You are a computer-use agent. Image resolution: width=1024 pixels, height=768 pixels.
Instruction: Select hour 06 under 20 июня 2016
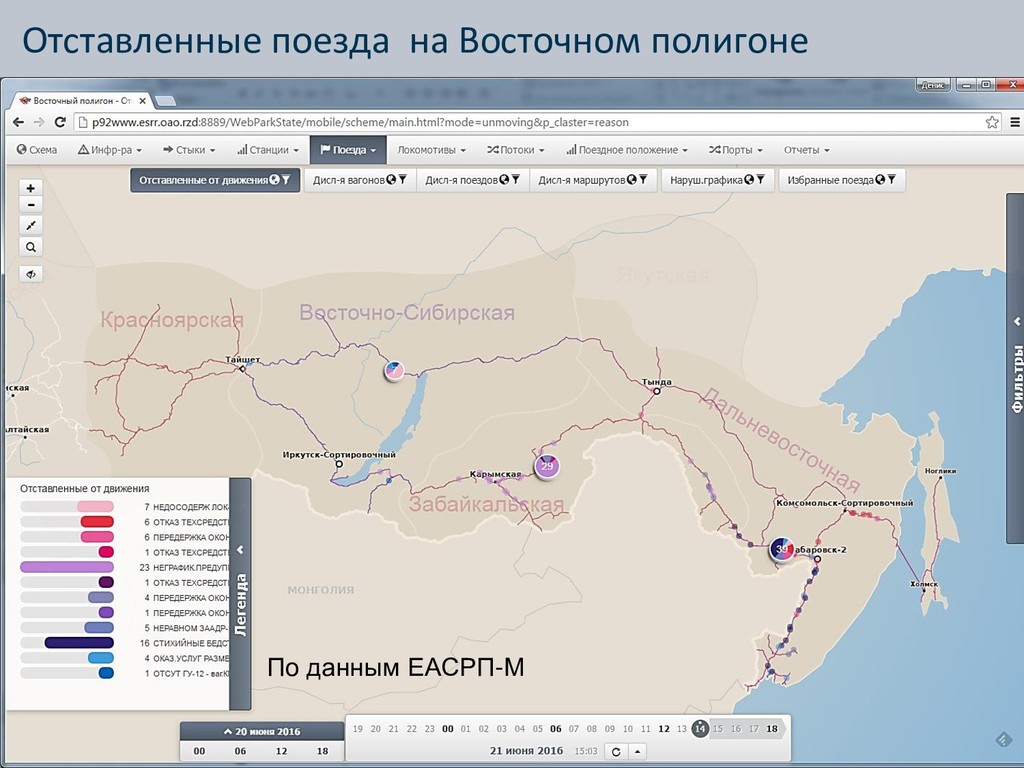tap(240, 751)
